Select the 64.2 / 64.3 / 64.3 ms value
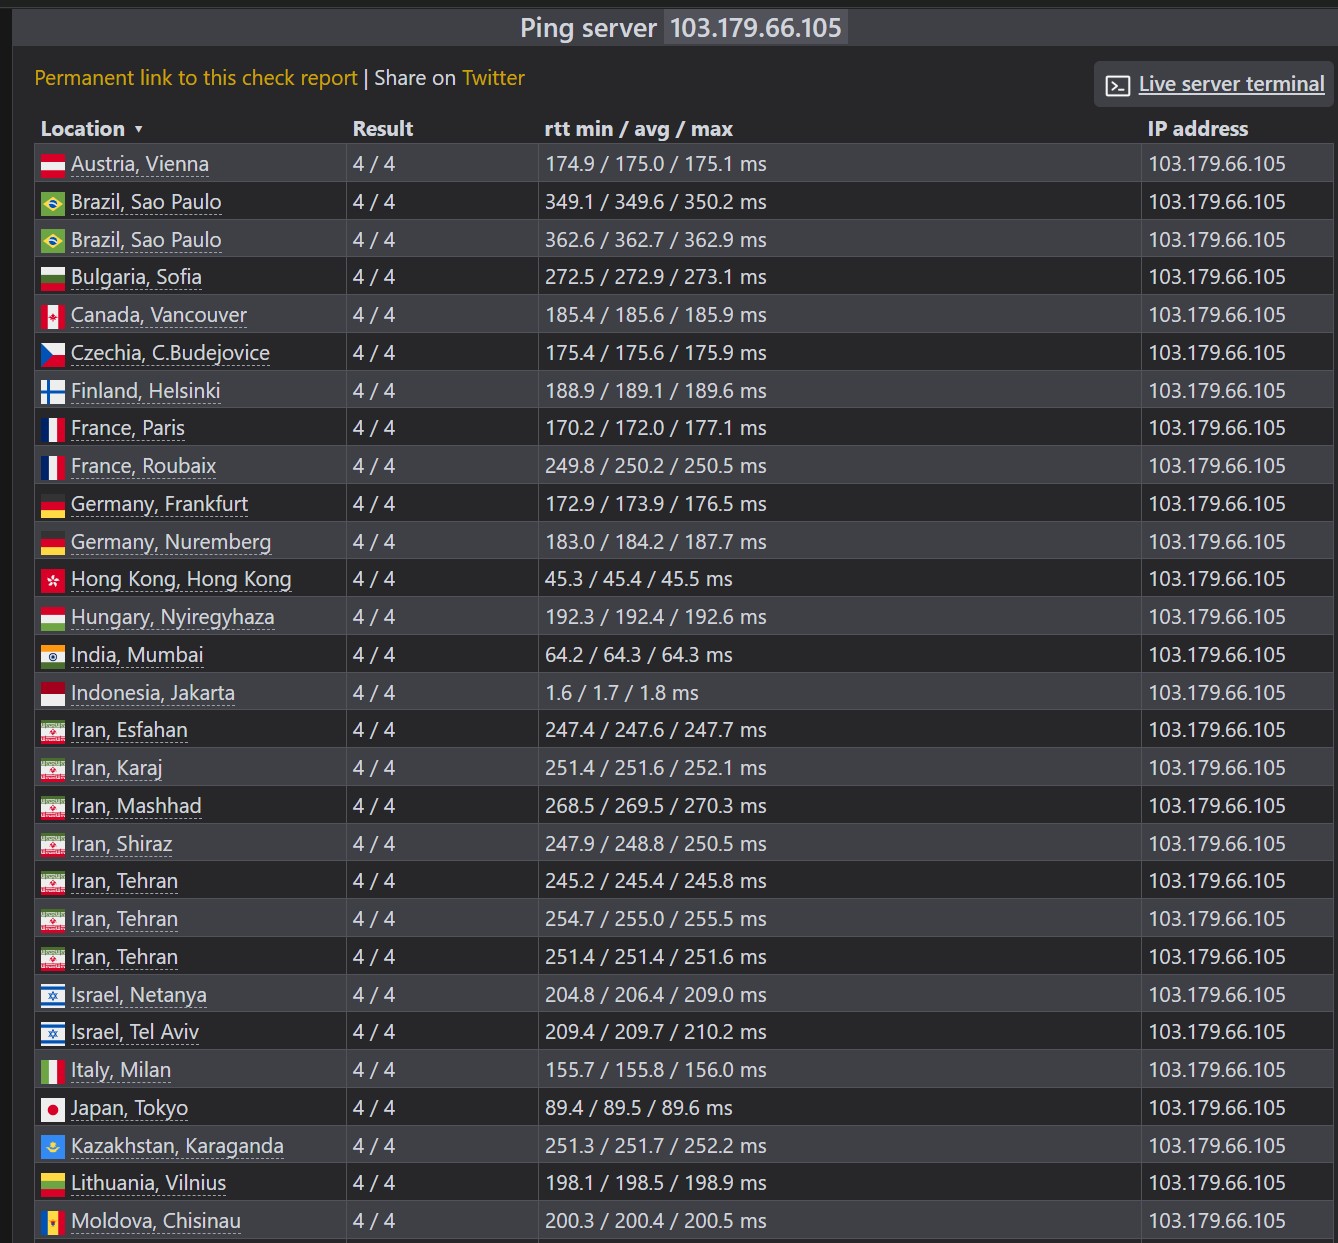Screen dimensions: 1338x1243 [639, 655]
